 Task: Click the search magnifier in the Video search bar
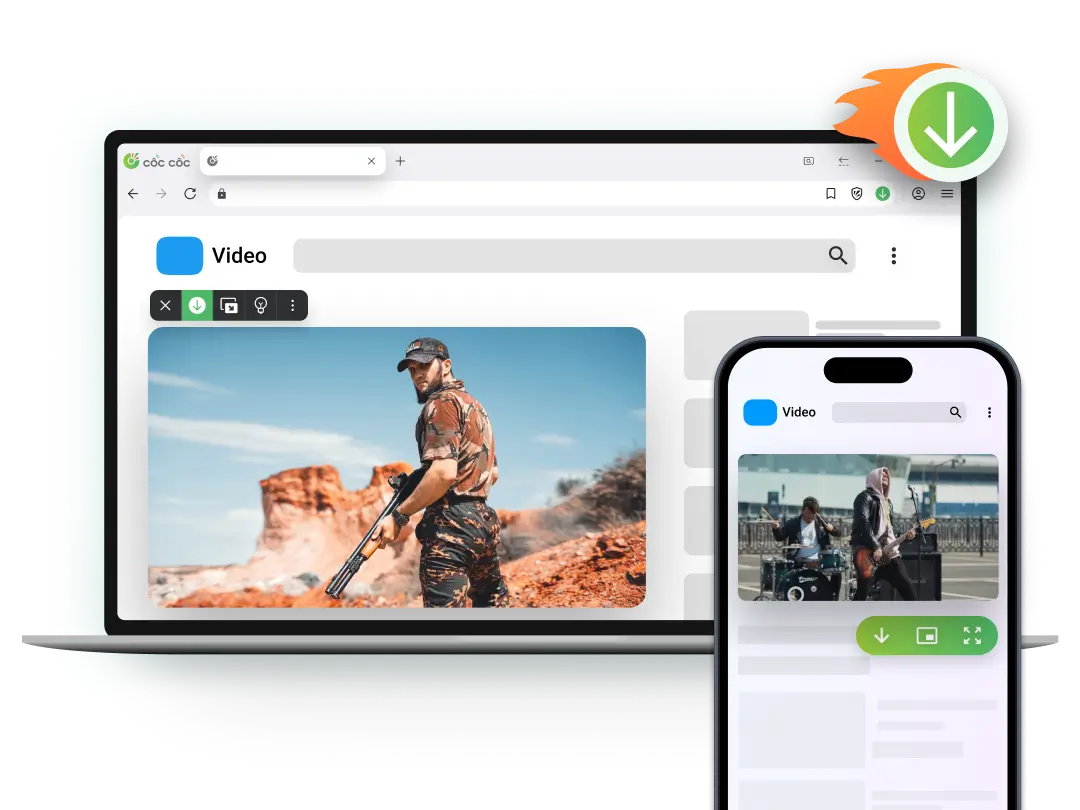tap(837, 255)
